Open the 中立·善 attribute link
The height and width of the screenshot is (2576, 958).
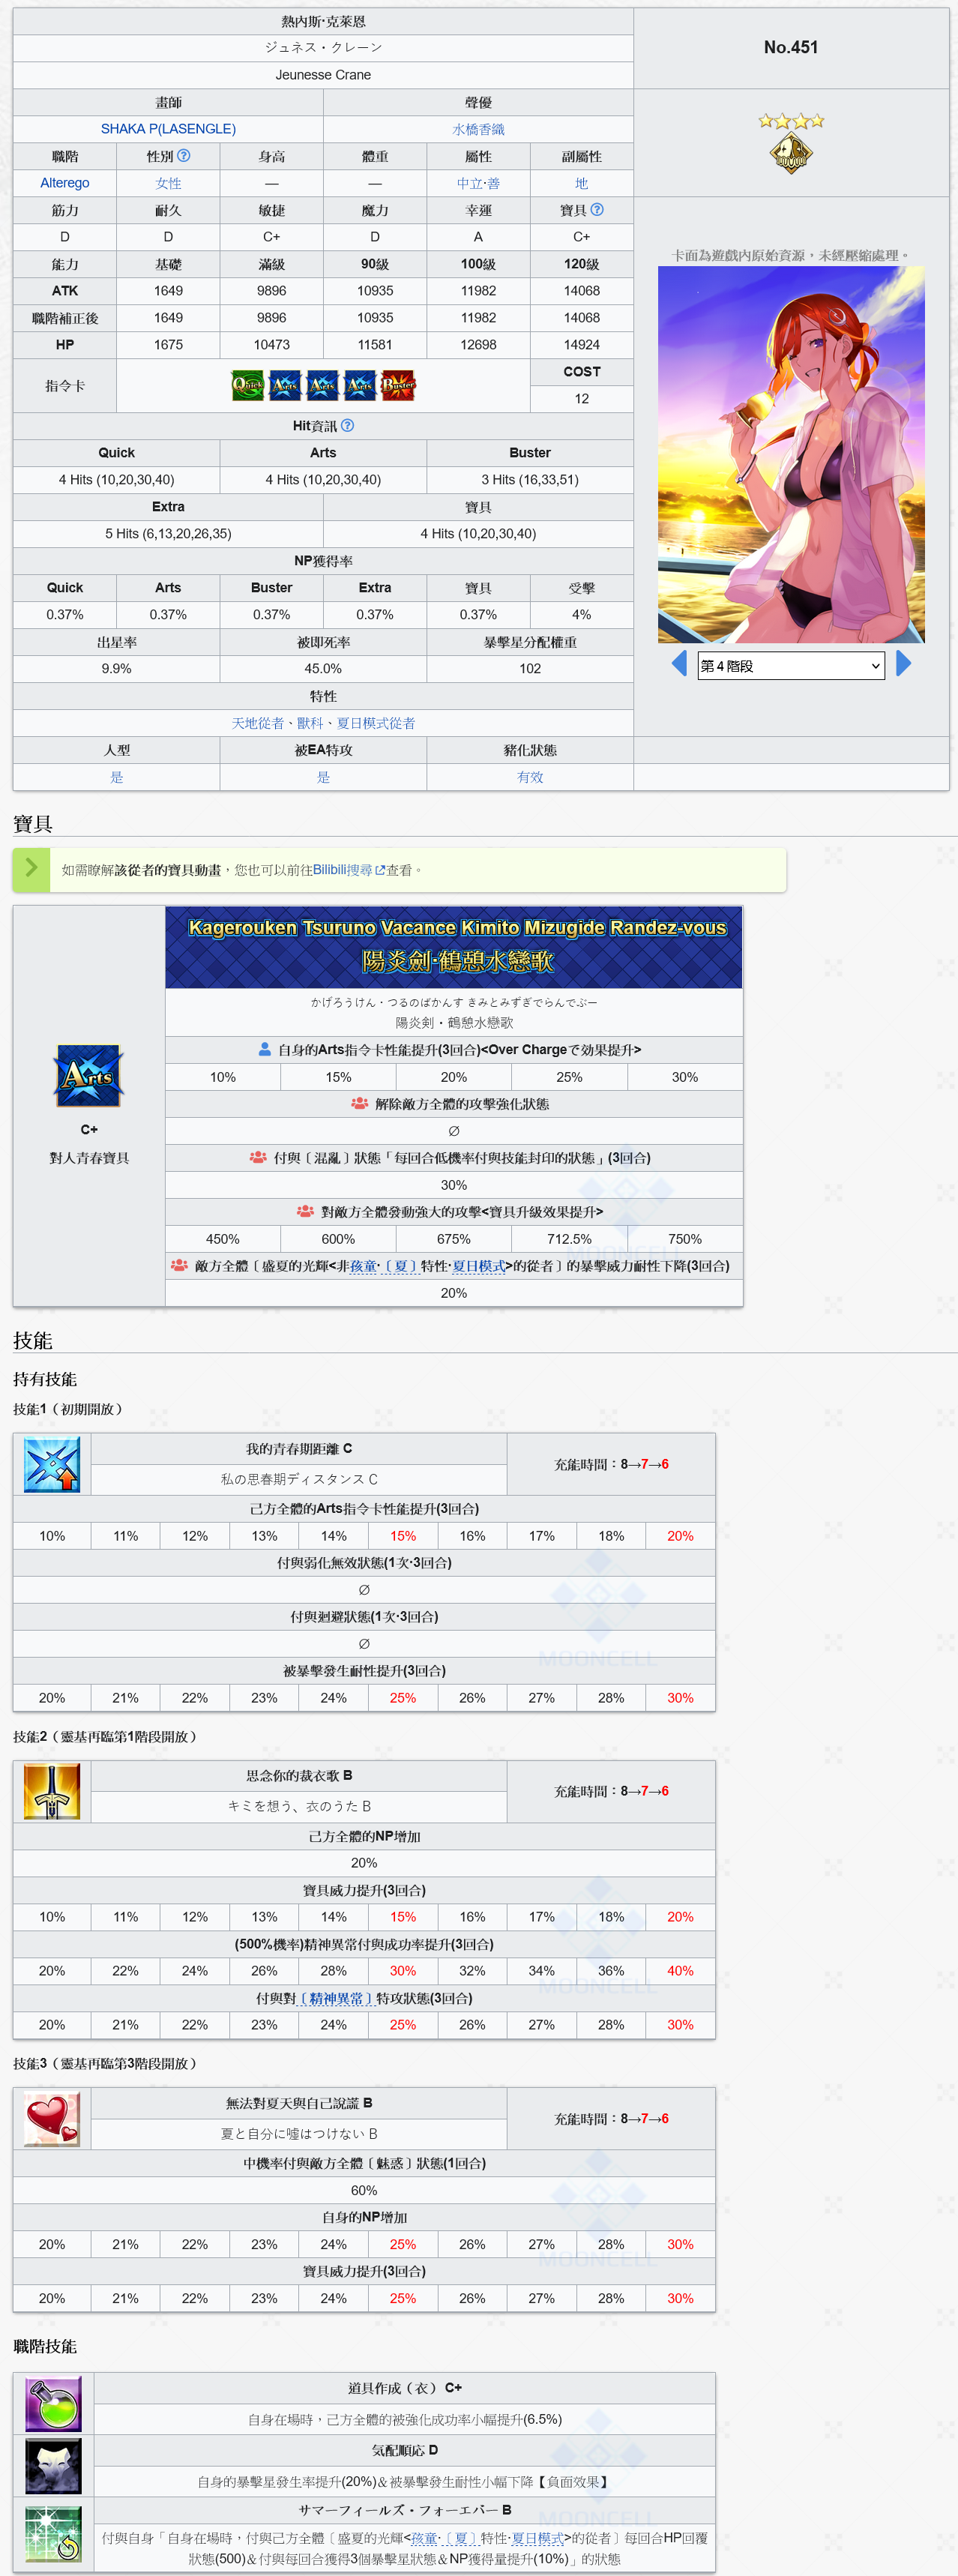click(478, 183)
